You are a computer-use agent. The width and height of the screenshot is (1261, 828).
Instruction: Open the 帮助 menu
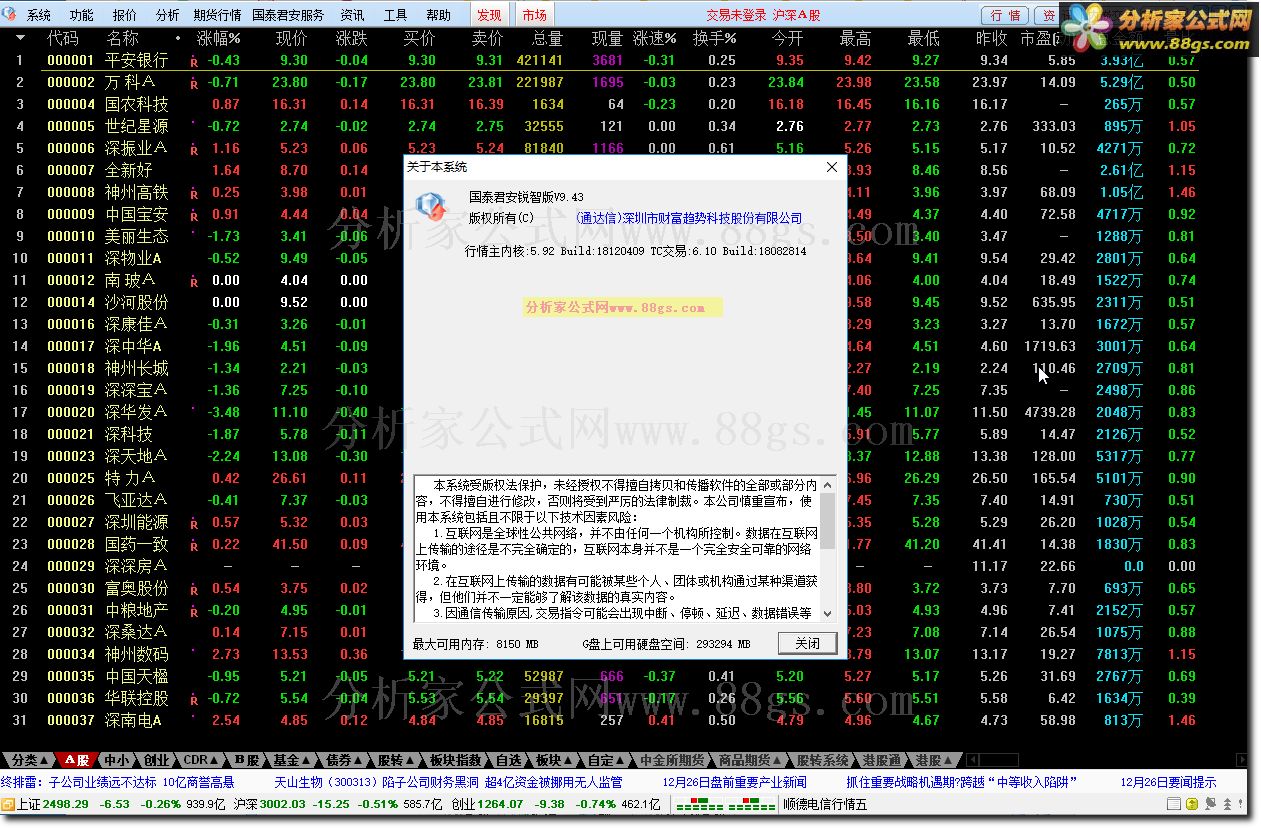[438, 15]
